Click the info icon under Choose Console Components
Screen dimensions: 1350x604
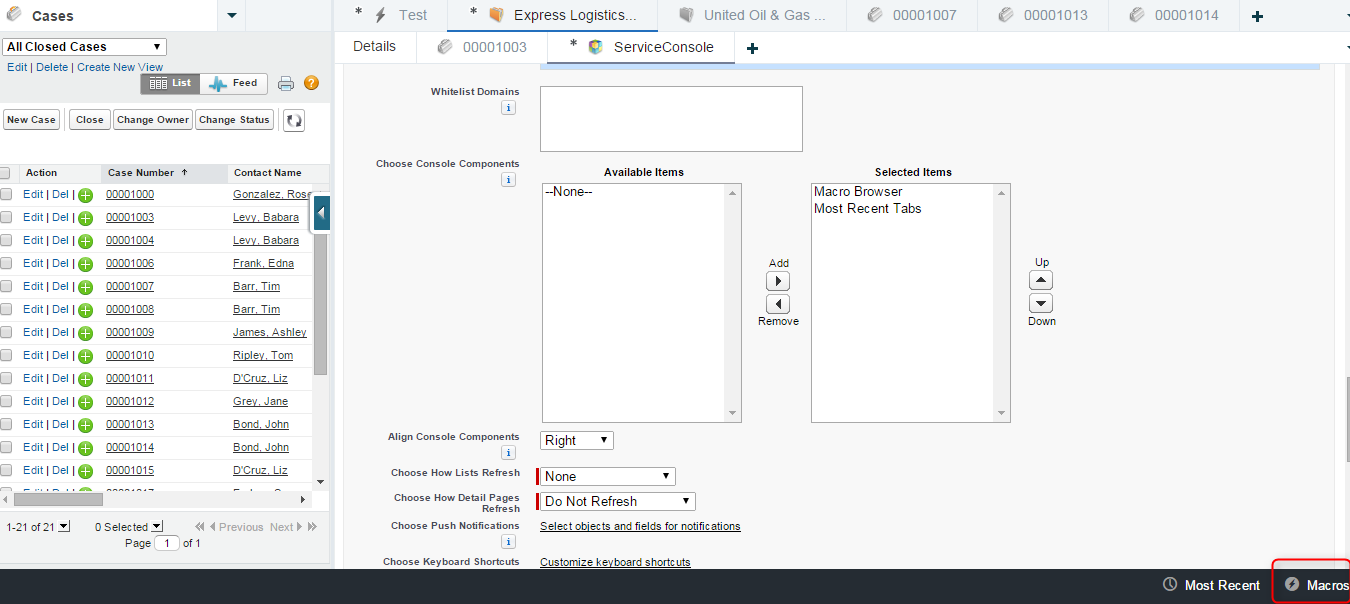(x=508, y=179)
